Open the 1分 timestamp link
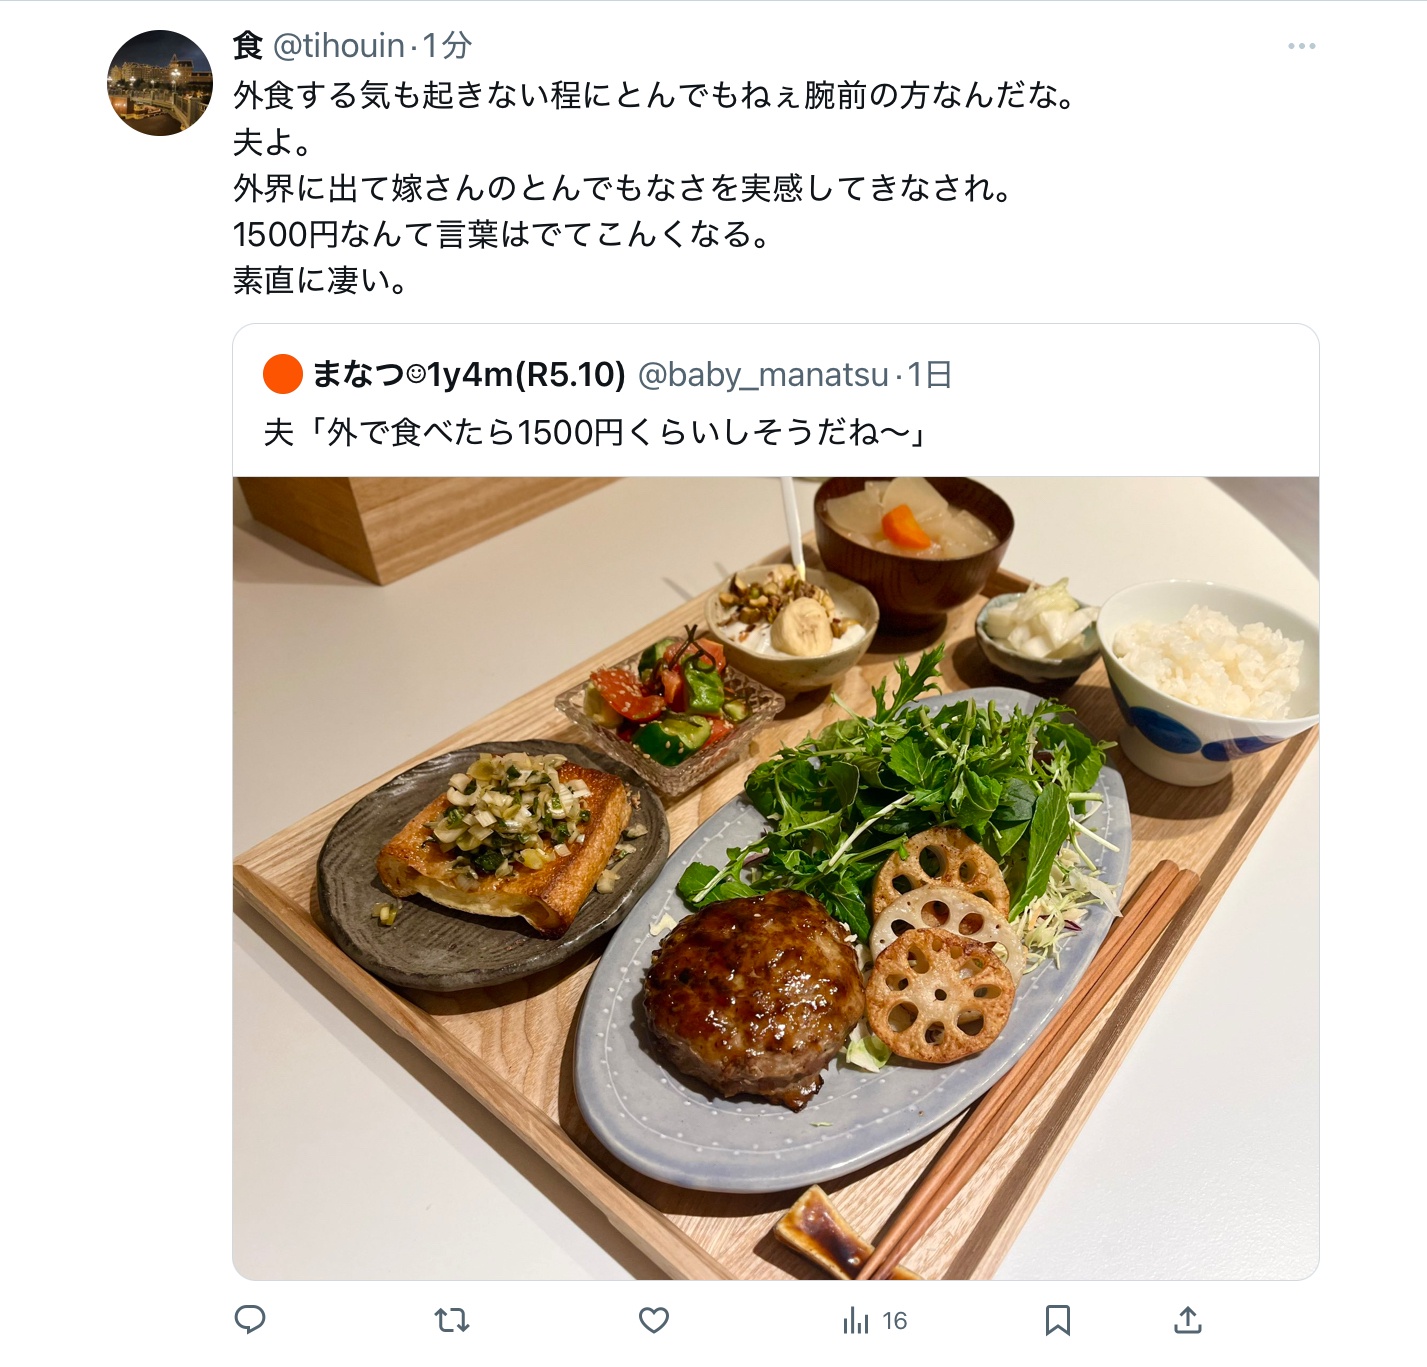The height and width of the screenshot is (1367, 1427). [x=447, y=46]
